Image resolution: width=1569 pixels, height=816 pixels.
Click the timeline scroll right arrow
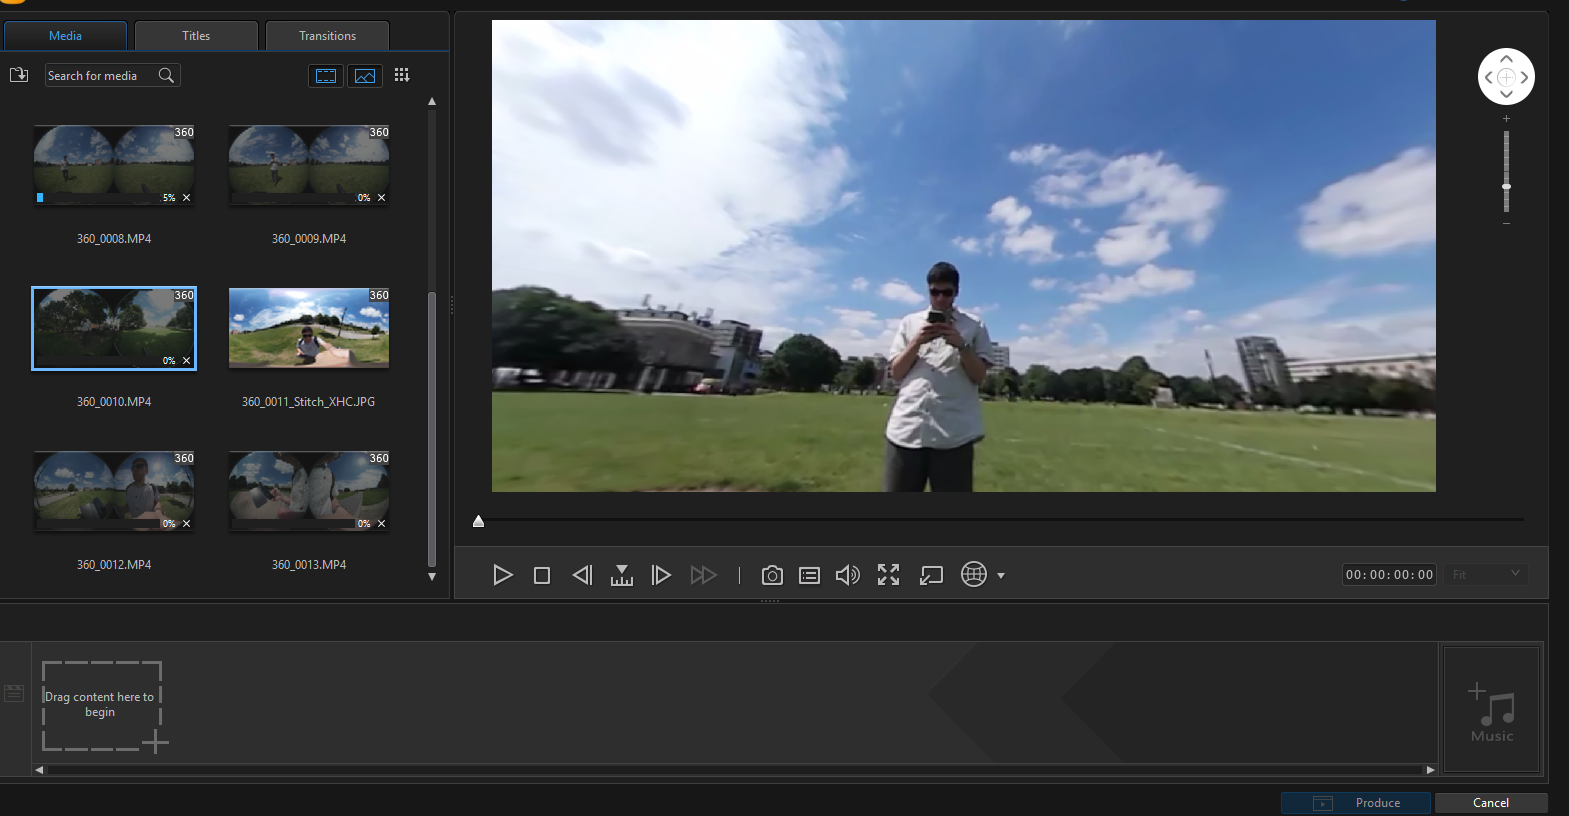[1430, 770]
